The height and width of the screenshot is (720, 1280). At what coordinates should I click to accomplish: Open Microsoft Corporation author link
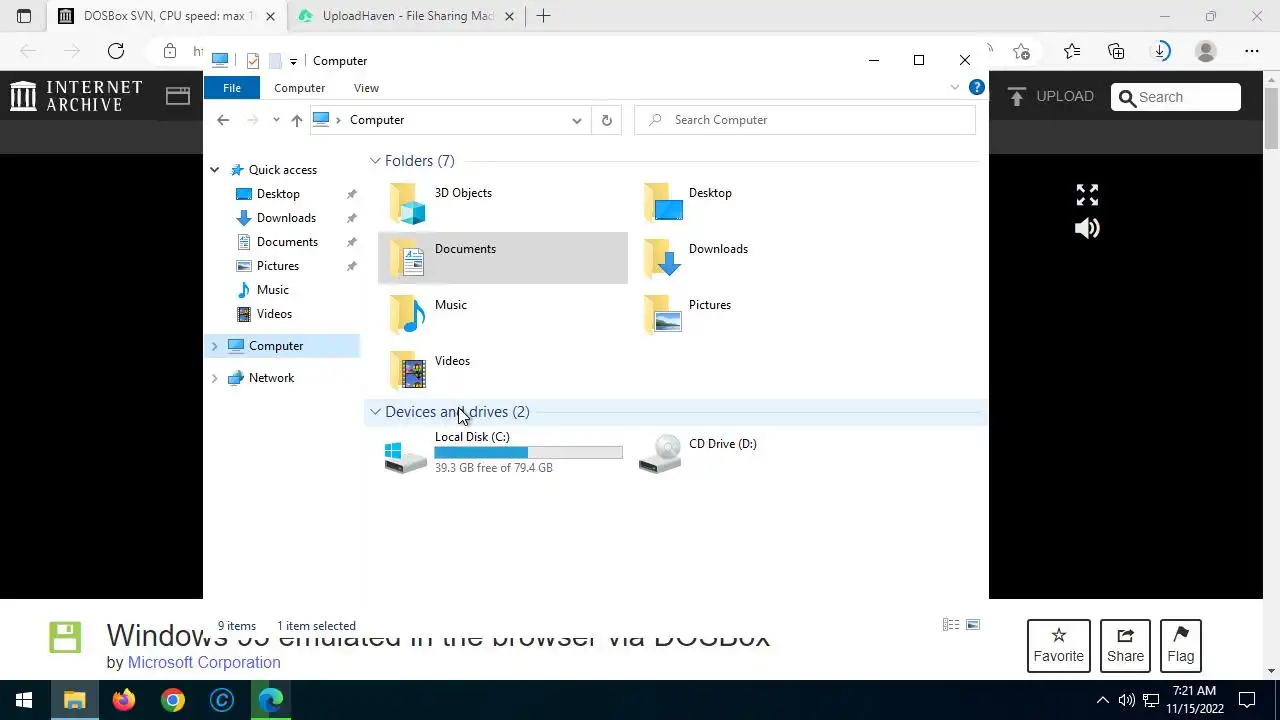(204, 662)
